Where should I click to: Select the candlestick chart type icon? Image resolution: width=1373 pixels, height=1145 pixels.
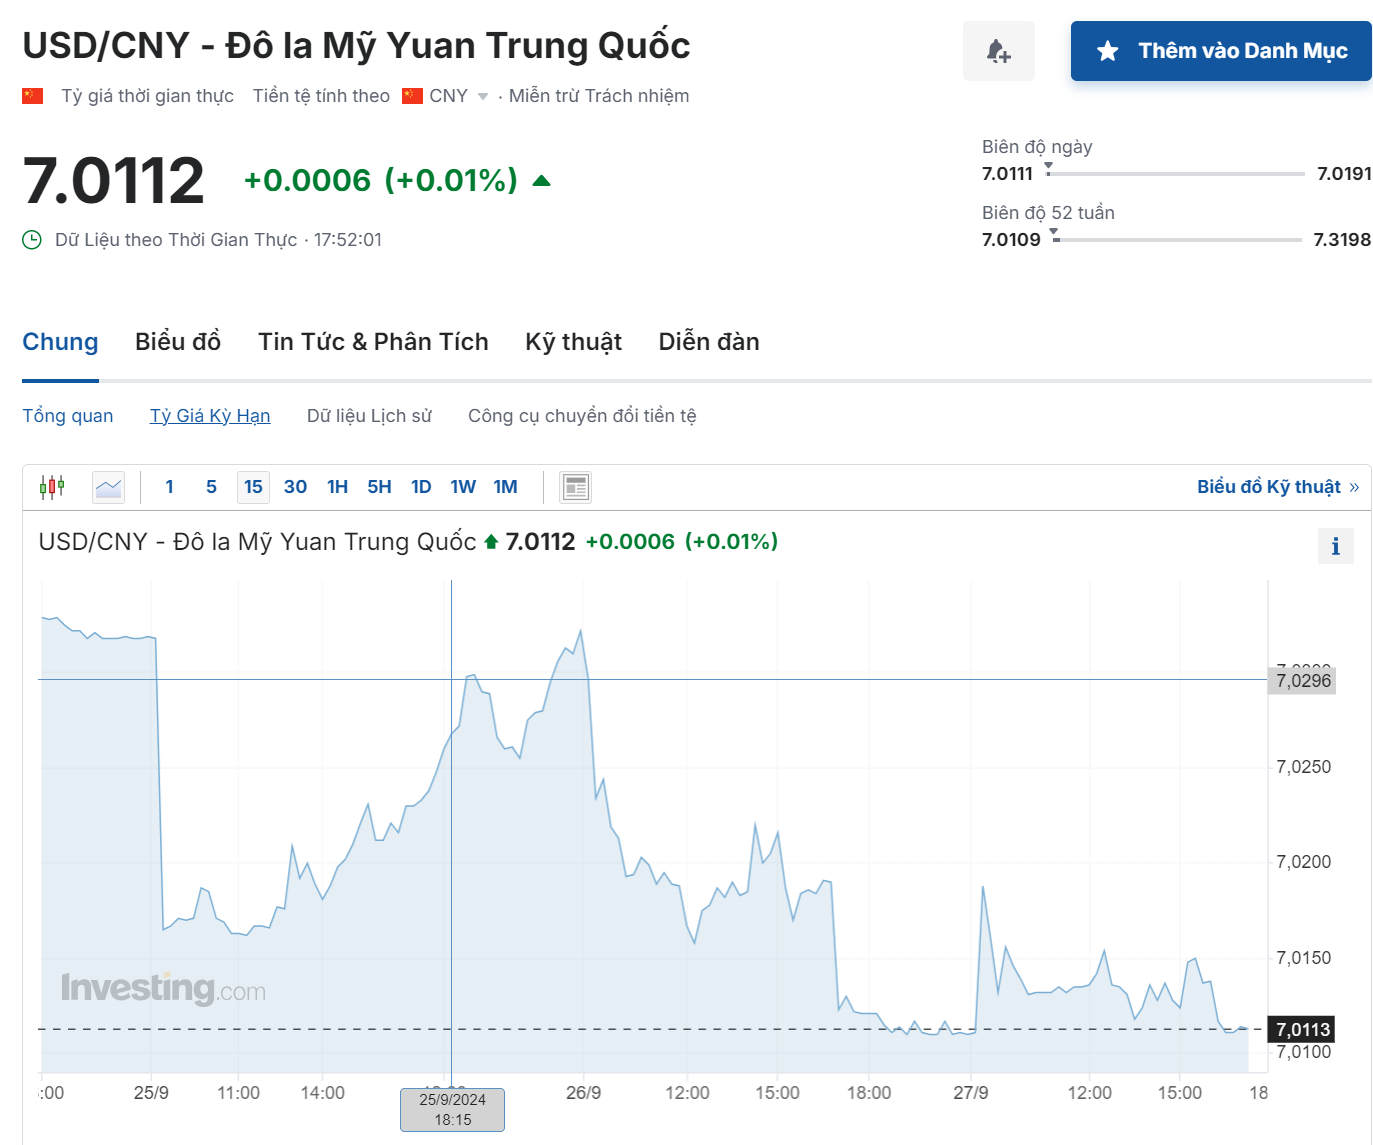click(52, 487)
